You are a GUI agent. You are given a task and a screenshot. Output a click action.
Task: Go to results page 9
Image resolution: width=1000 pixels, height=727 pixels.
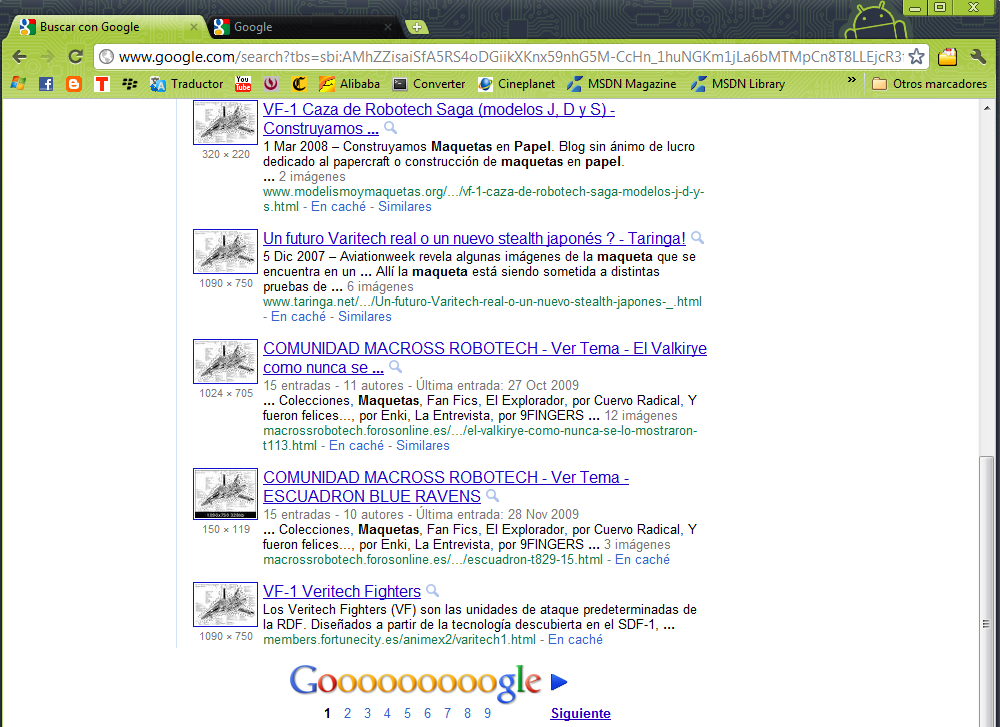click(487, 714)
